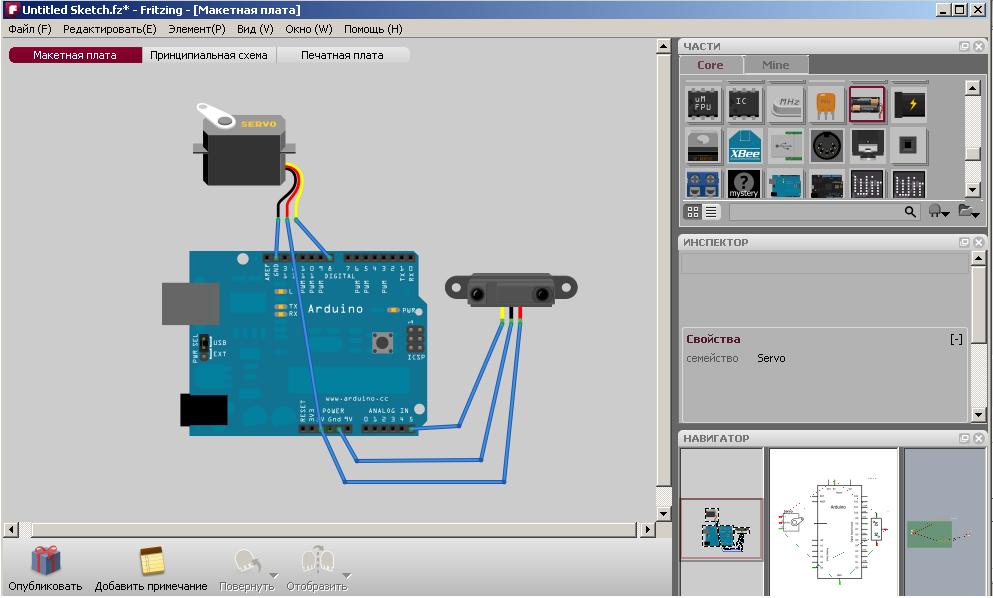The width and height of the screenshot is (993, 598).
Task: Open the Отобразить flip dropdown
Action: (x=346, y=575)
